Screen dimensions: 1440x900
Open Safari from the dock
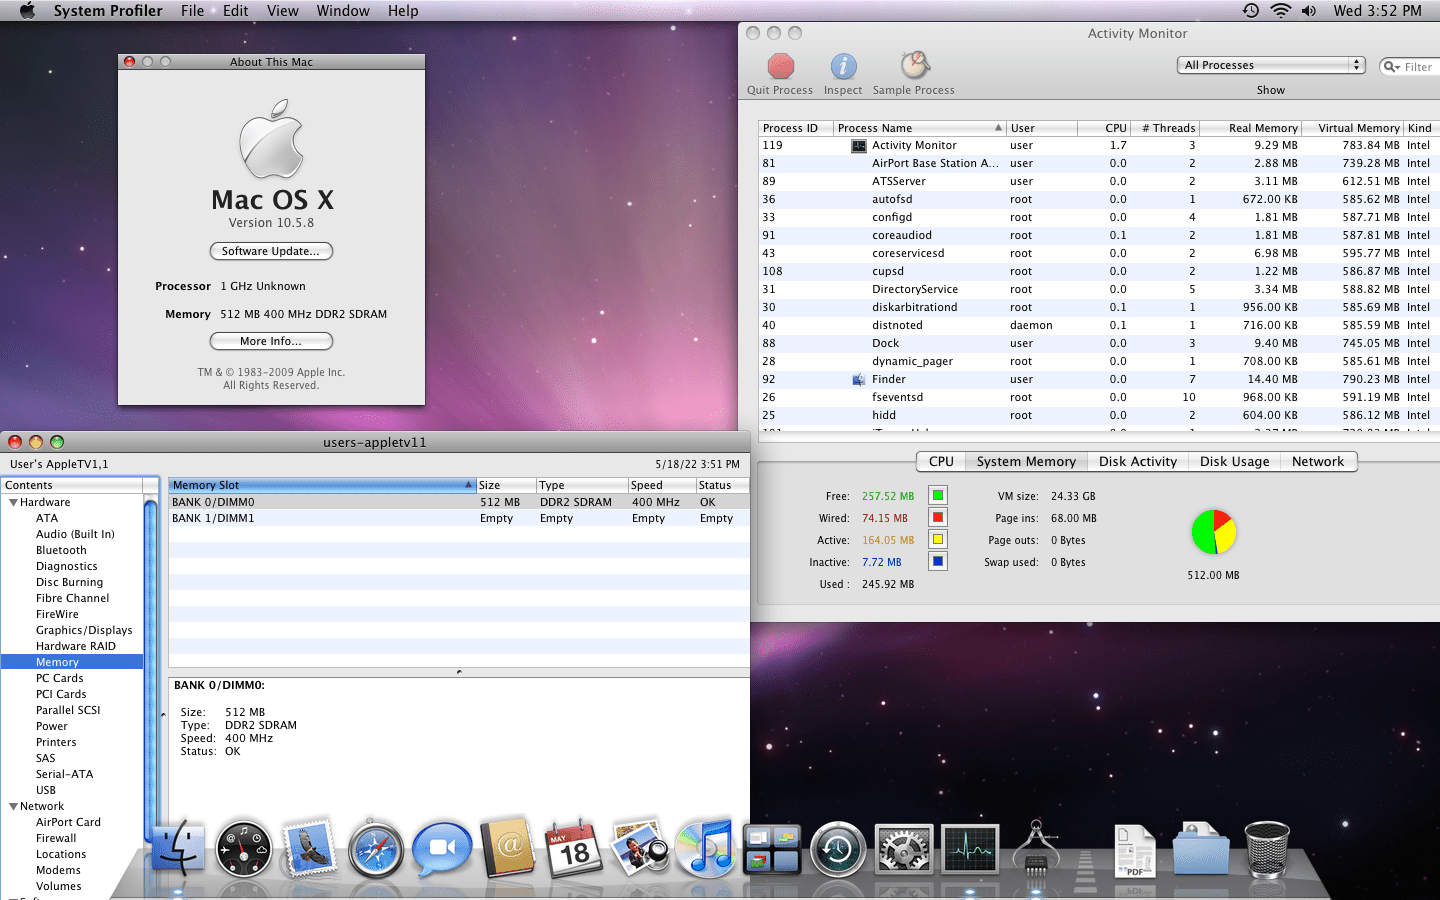click(x=376, y=849)
